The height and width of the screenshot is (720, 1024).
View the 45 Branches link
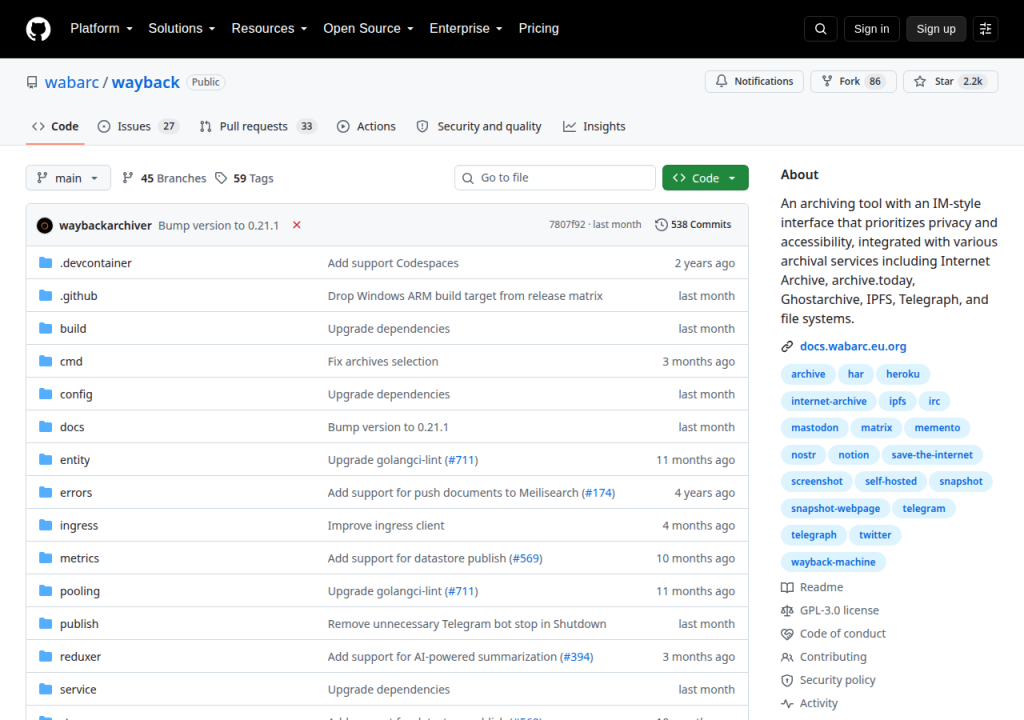click(164, 178)
